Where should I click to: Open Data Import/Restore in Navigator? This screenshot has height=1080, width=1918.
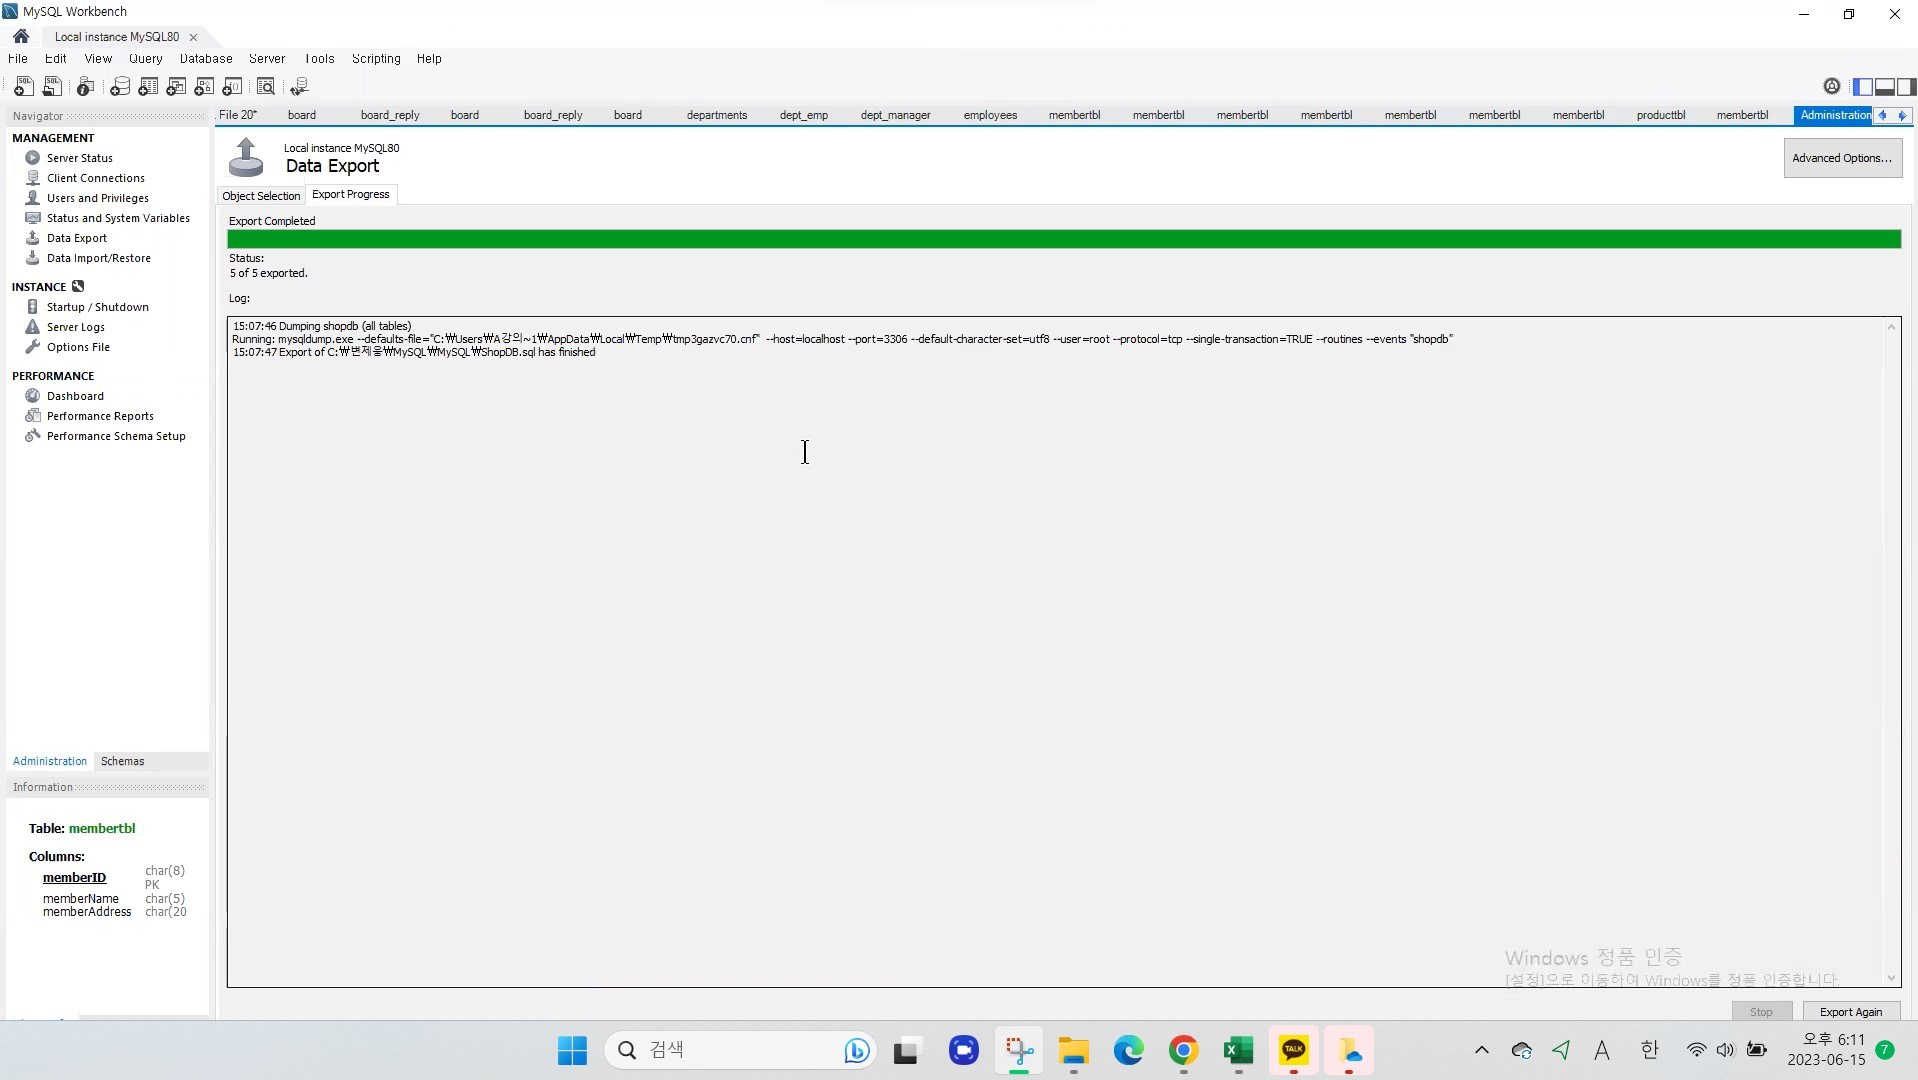99,258
